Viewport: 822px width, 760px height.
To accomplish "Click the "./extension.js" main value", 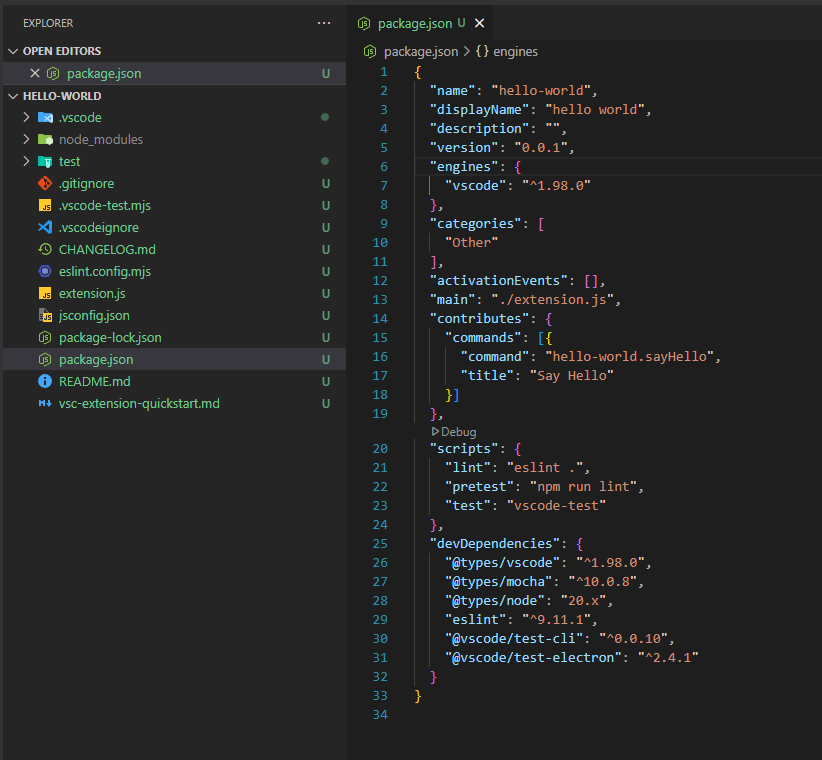I will [553, 300].
